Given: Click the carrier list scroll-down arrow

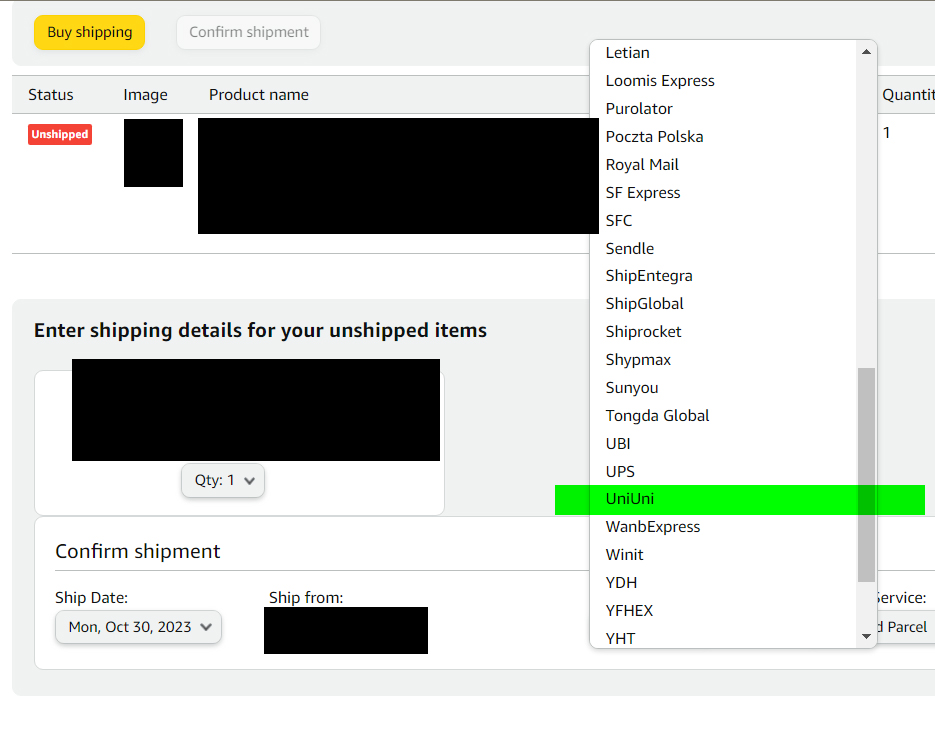Looking at the screenshot, I should [866, 637].
